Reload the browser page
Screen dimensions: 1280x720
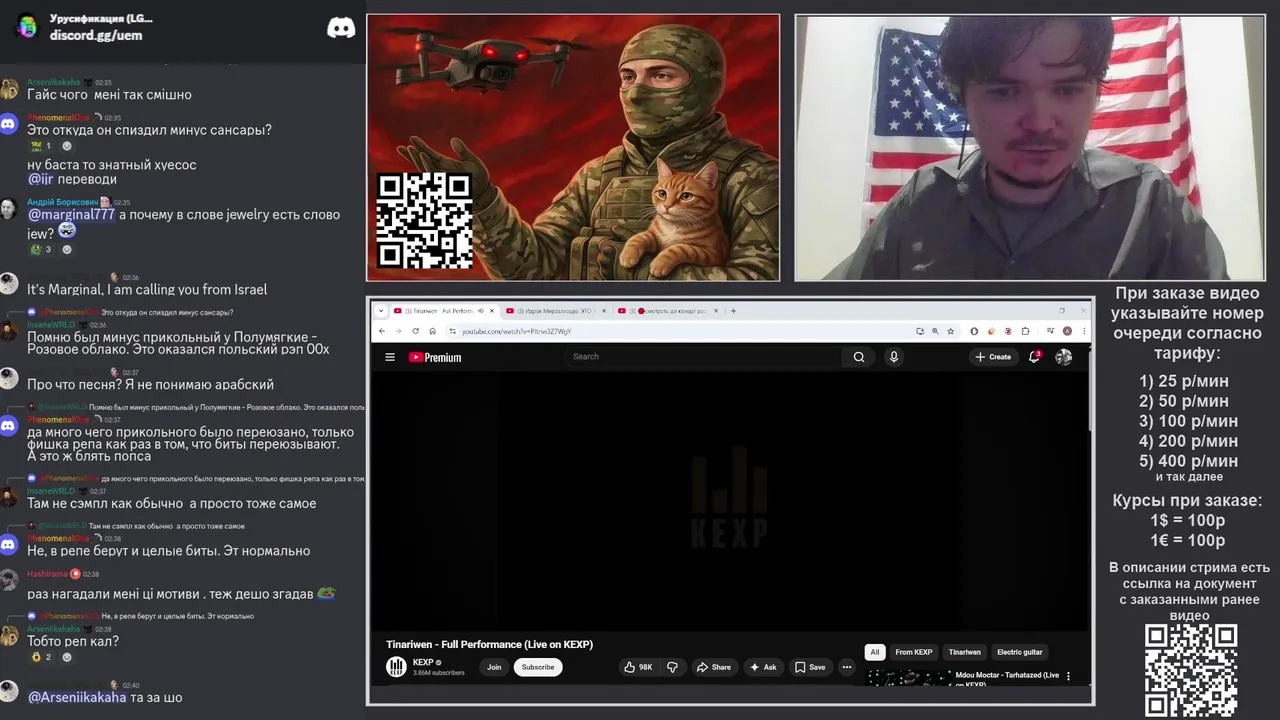(416, 331)
